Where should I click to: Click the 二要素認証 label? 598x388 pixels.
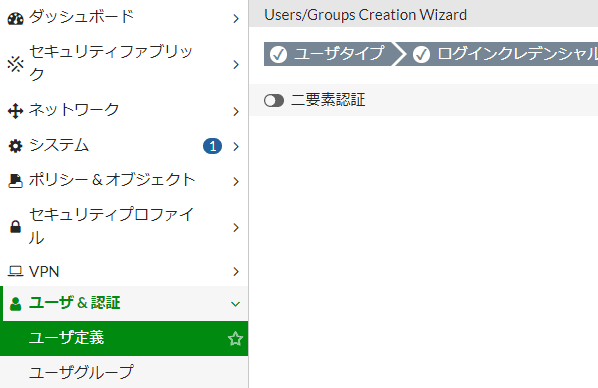[x=328, y=100]
